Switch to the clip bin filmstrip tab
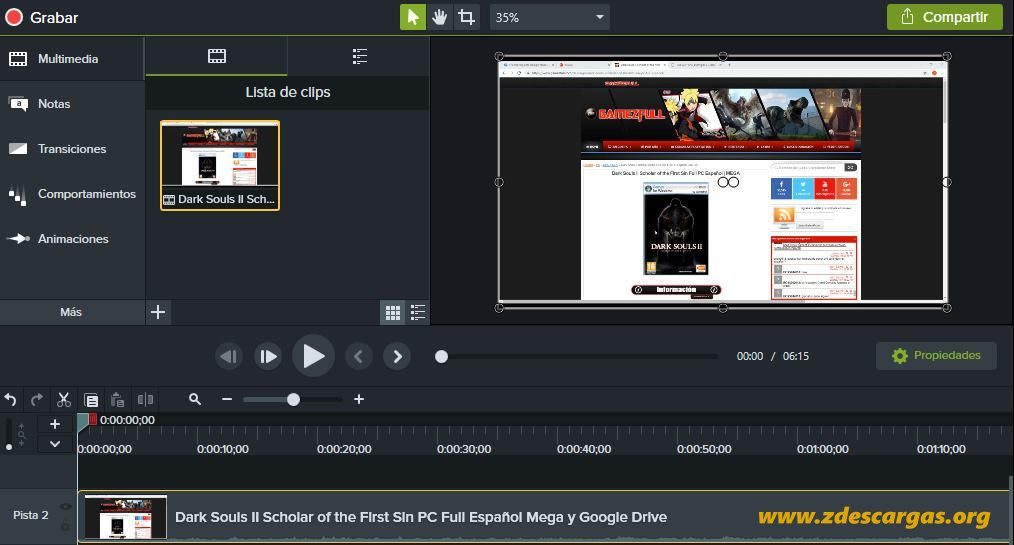 [217, 56]
